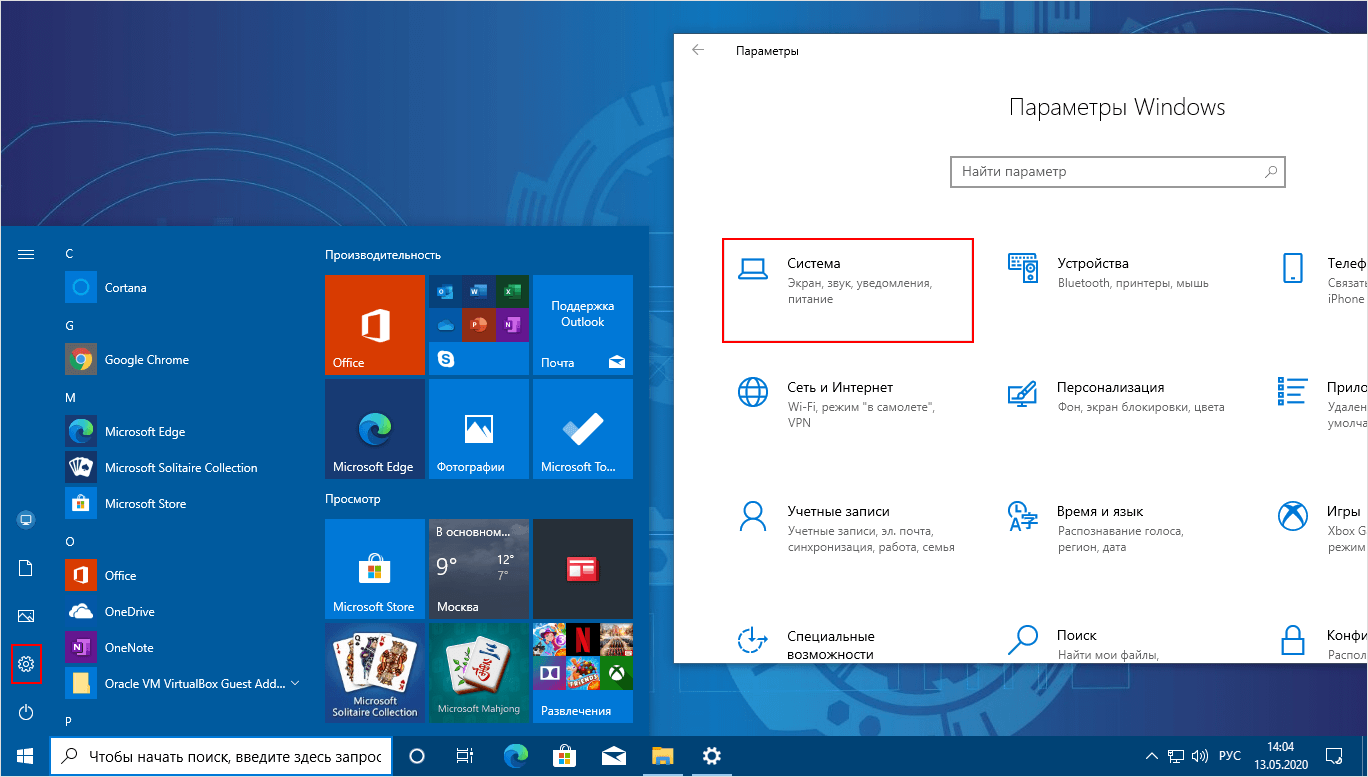The height and width of the screenshot is (777, 1368).
Task: Open Учетные записи settings category
Action: [x=848, y=528]
